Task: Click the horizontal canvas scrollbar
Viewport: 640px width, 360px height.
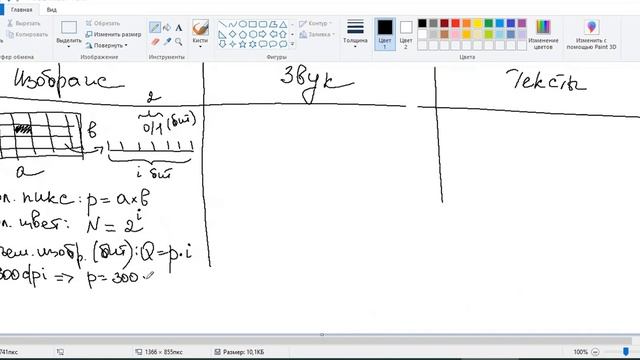Action: [x=316, y=340]
